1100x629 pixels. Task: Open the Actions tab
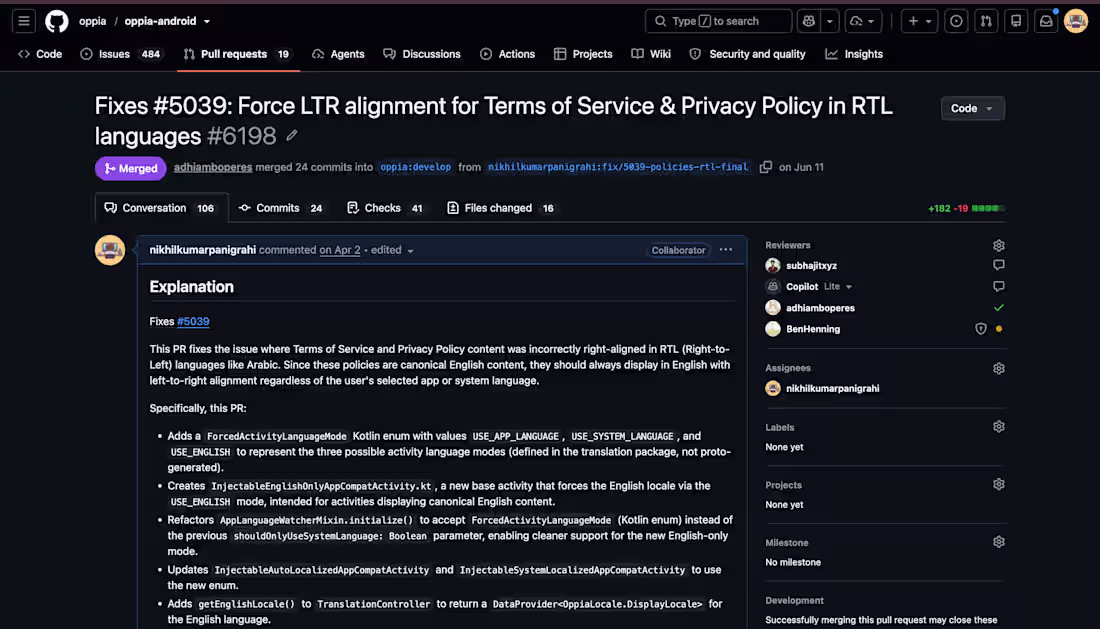pos(508,54)
